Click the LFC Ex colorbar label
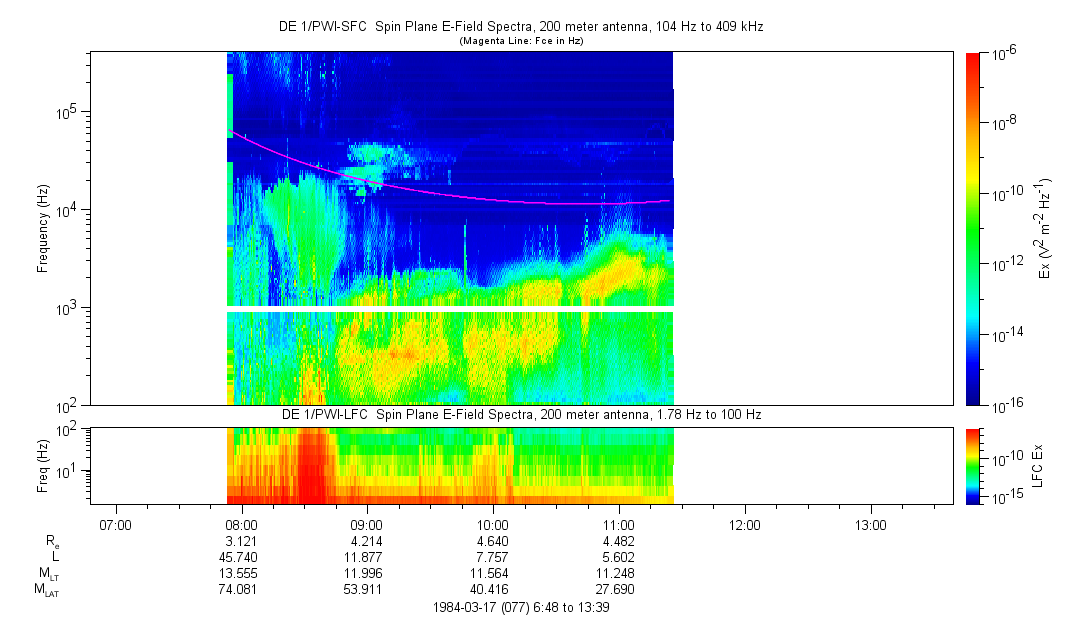Image resolution: width=1083 pixels, height=620 pixels. [x=1037, y=466]
